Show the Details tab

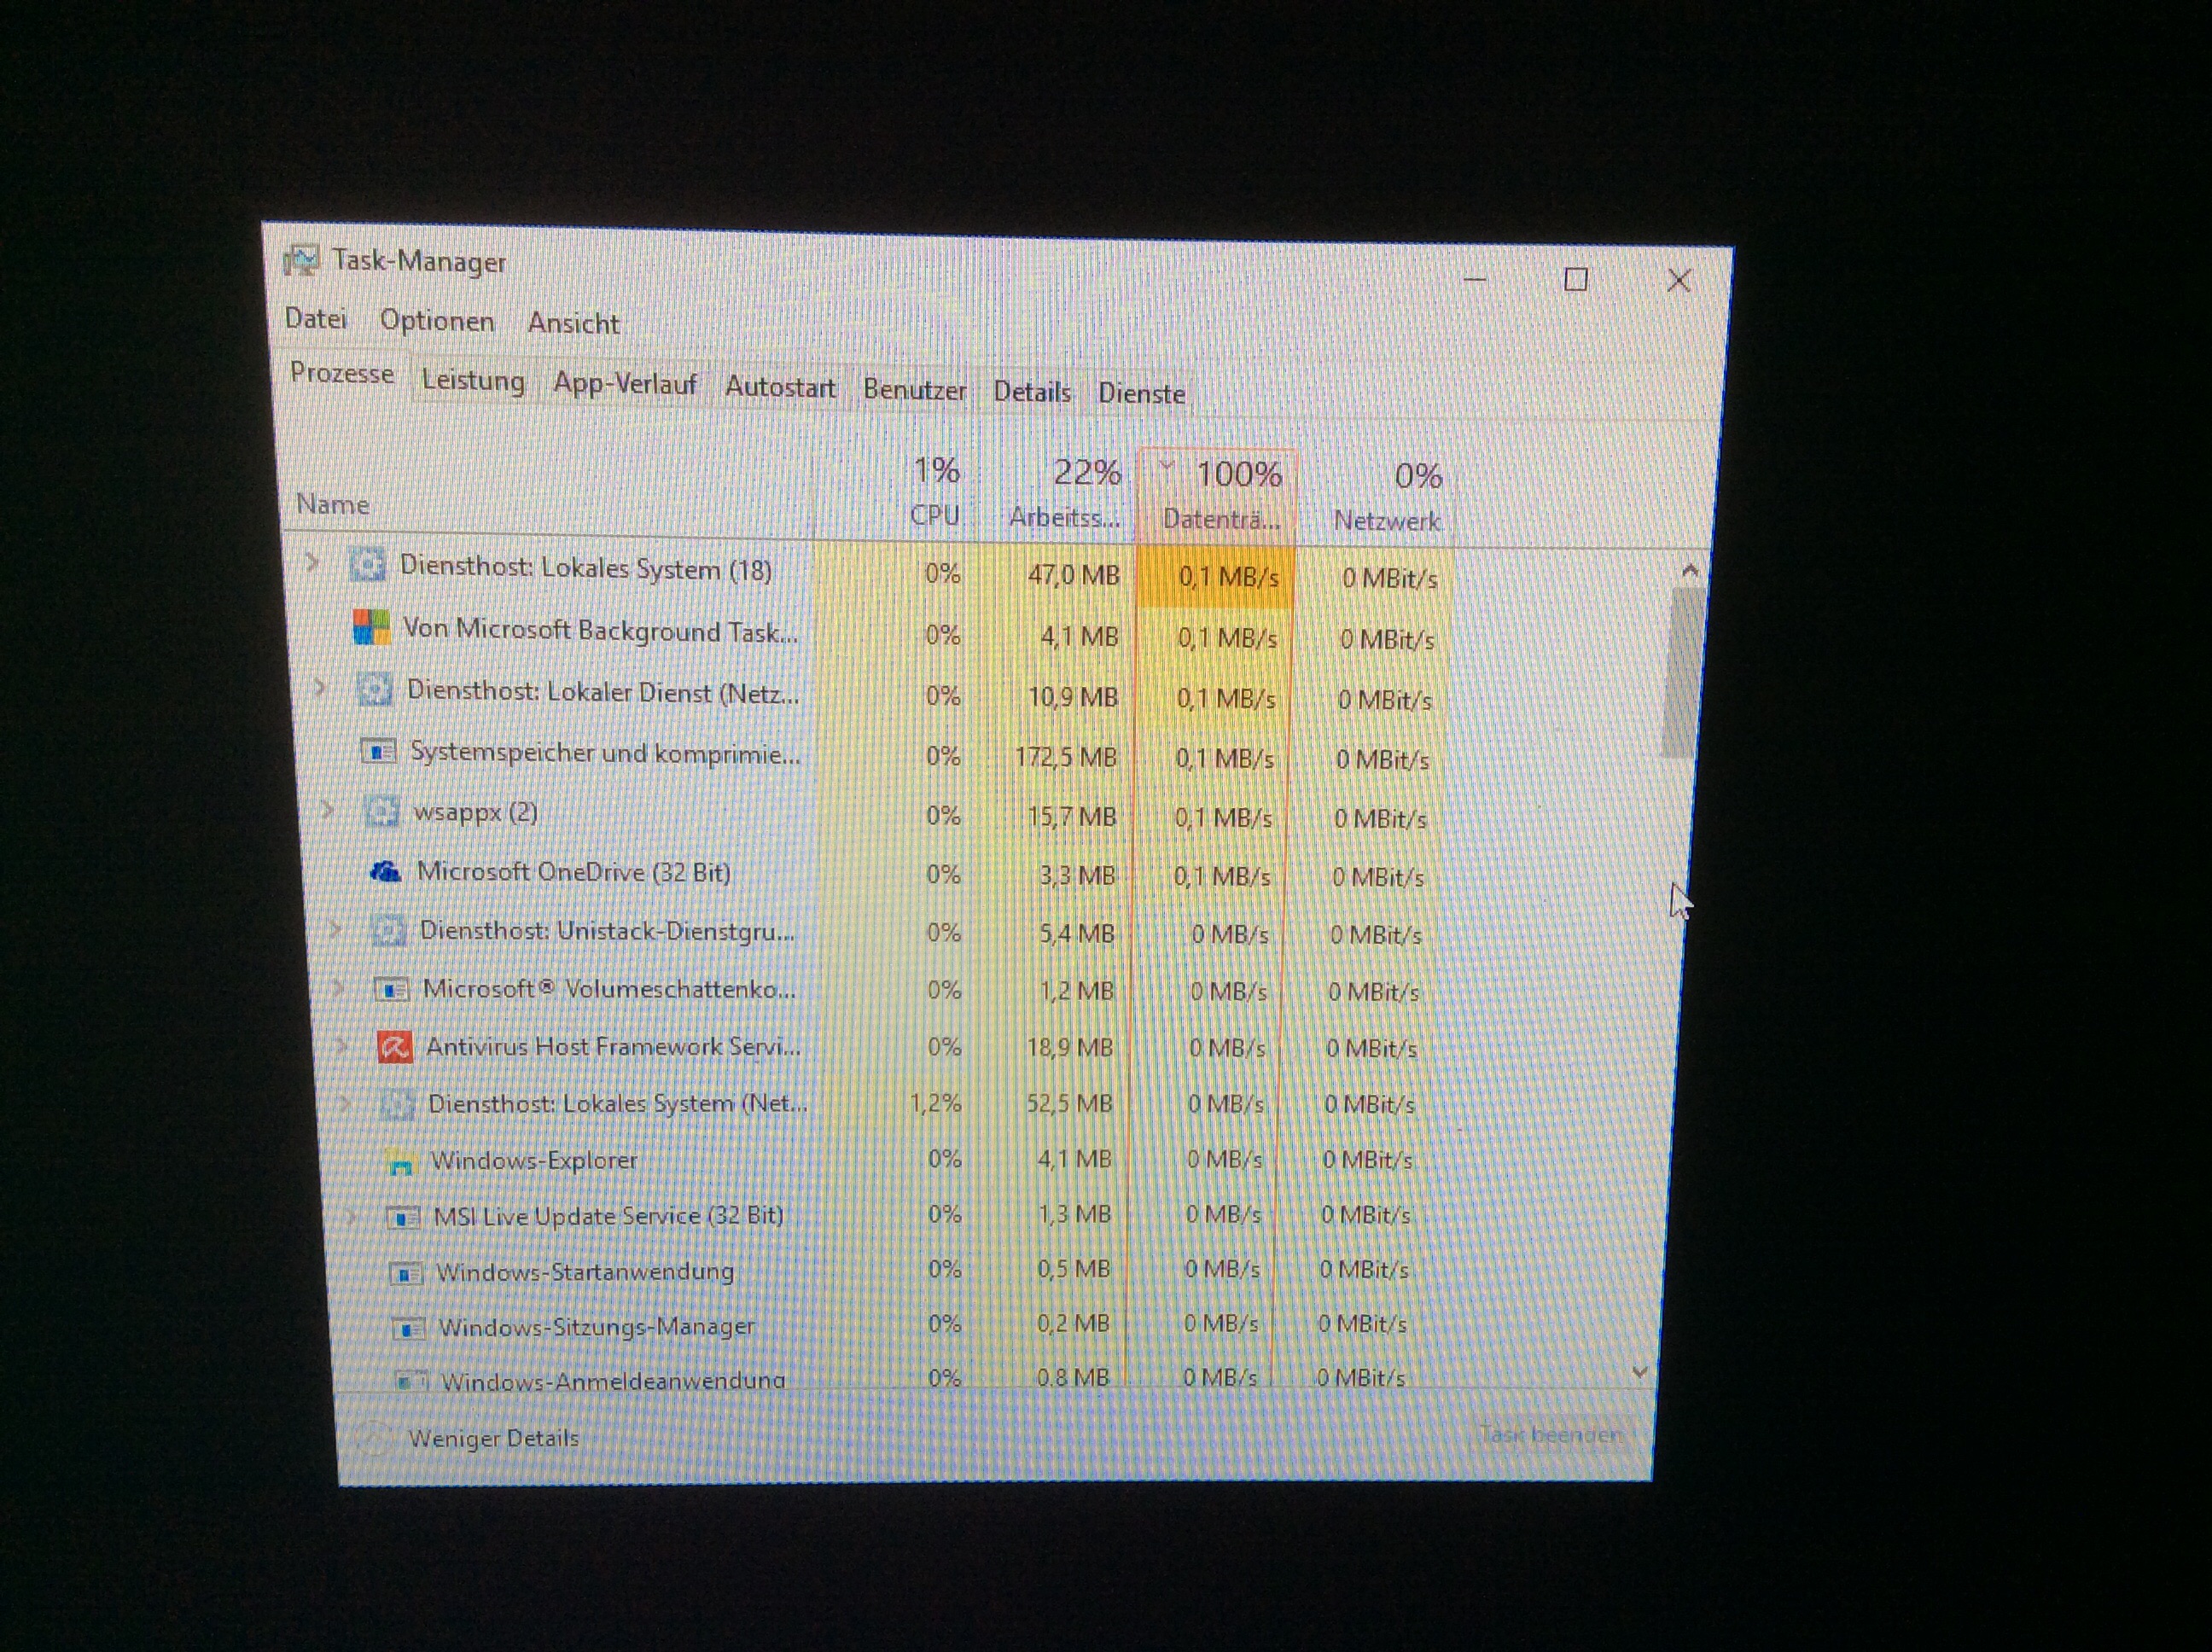pyautogui.click(x=1032, y=392)
